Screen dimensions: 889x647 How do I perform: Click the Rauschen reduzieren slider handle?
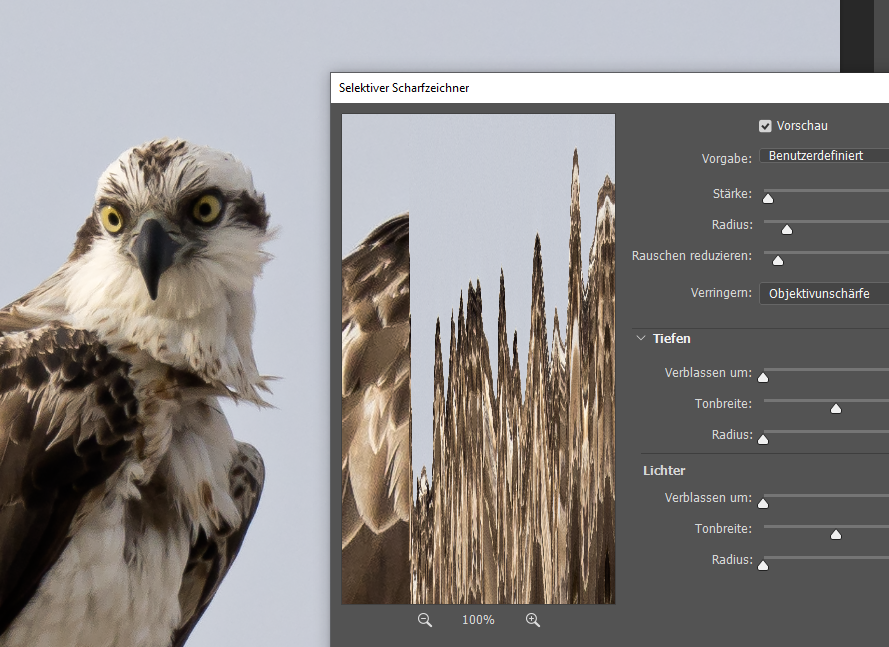coord(778,260)
